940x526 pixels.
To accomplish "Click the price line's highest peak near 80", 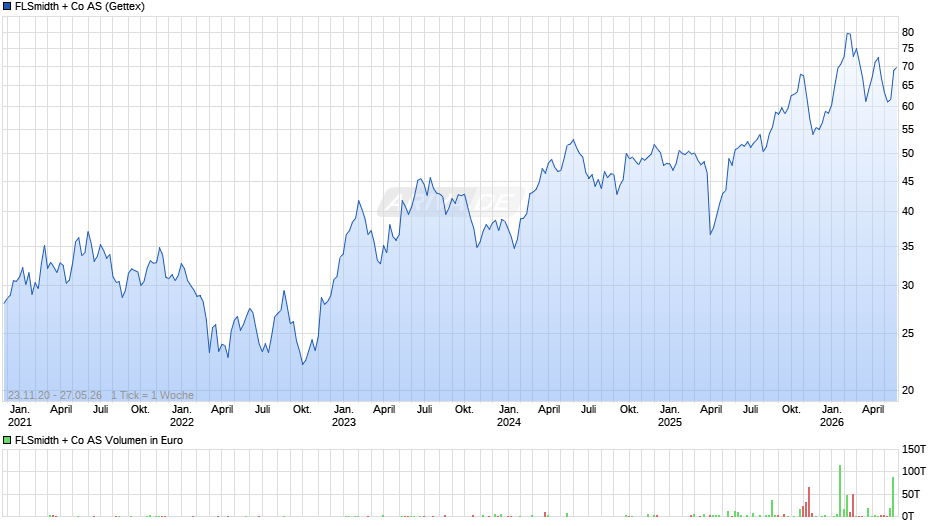I will (848, 34).
